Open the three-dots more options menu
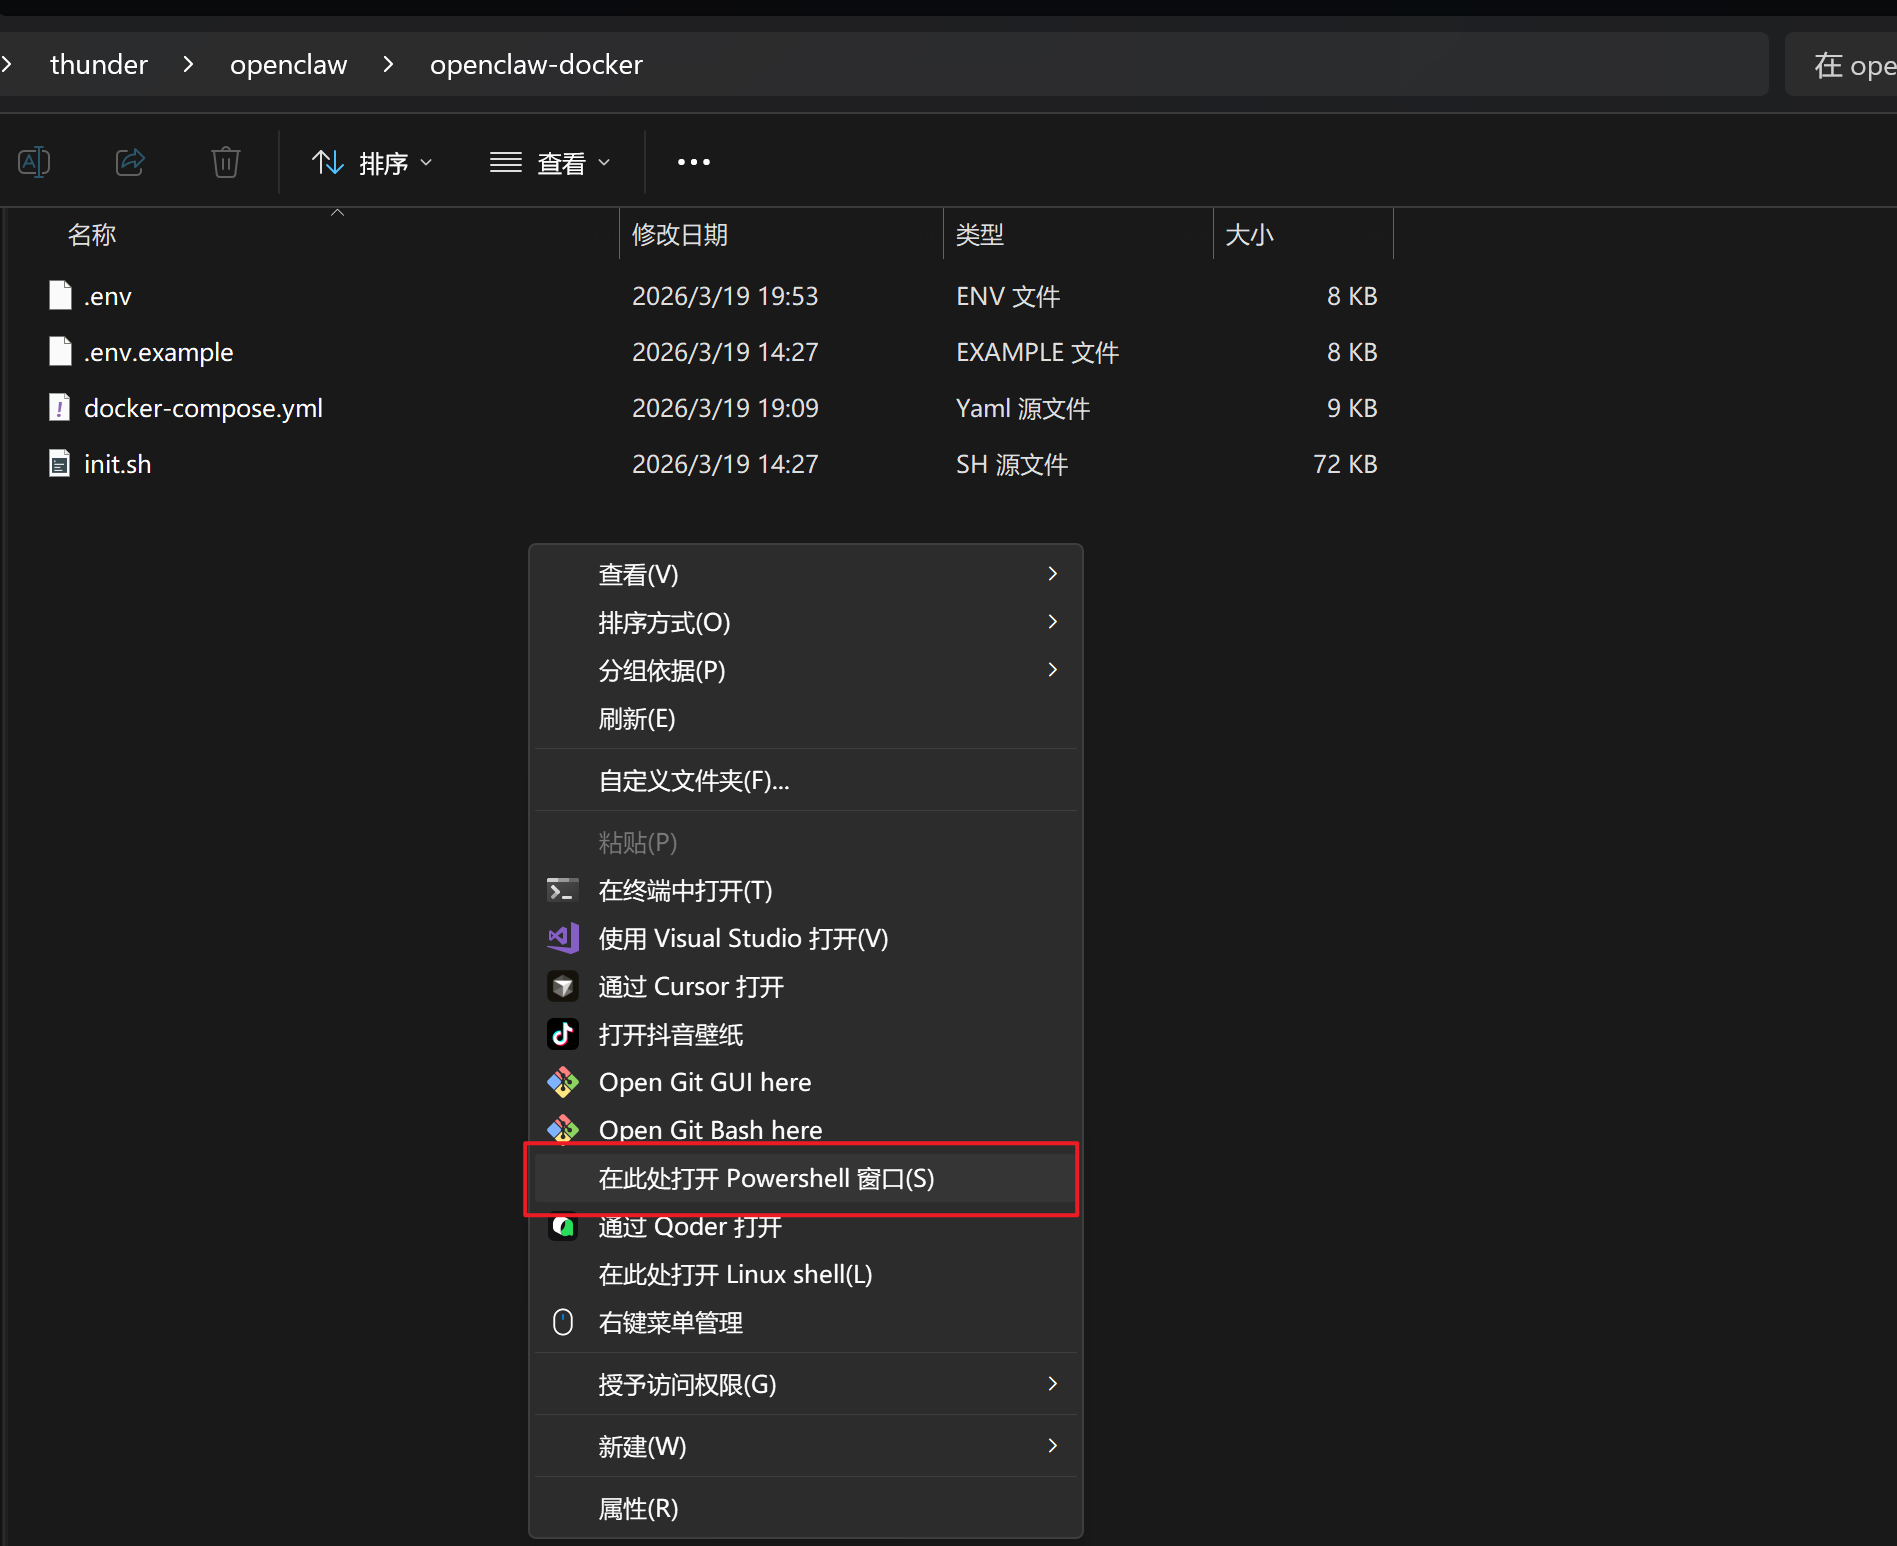Screen dimensions: 1897x1546 pos(693,162)
